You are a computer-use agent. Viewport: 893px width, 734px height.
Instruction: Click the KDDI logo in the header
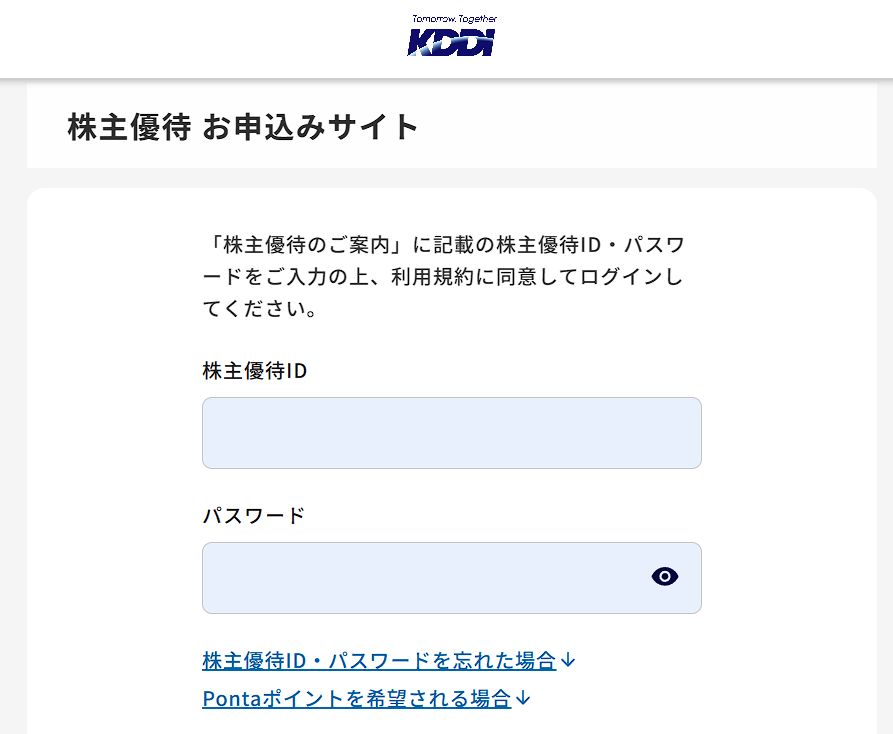coord(451,41)
